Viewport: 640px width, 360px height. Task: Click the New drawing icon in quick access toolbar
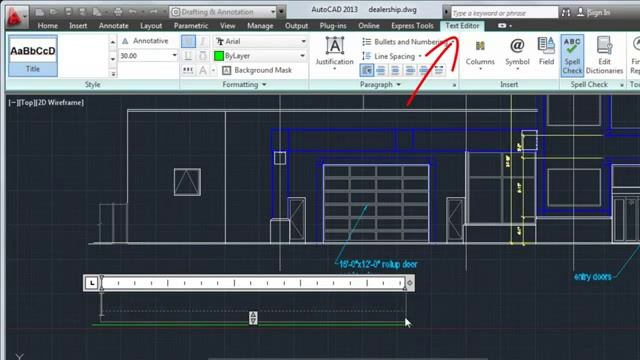(40, 12)
